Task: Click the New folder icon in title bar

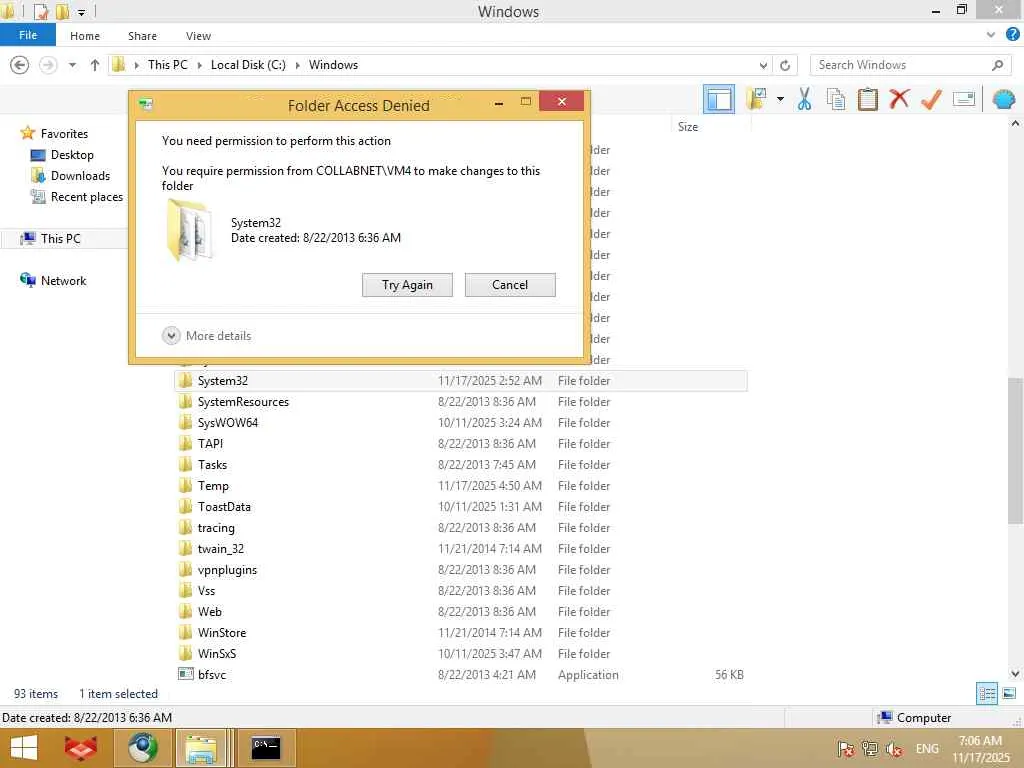Action: [63, 11]
